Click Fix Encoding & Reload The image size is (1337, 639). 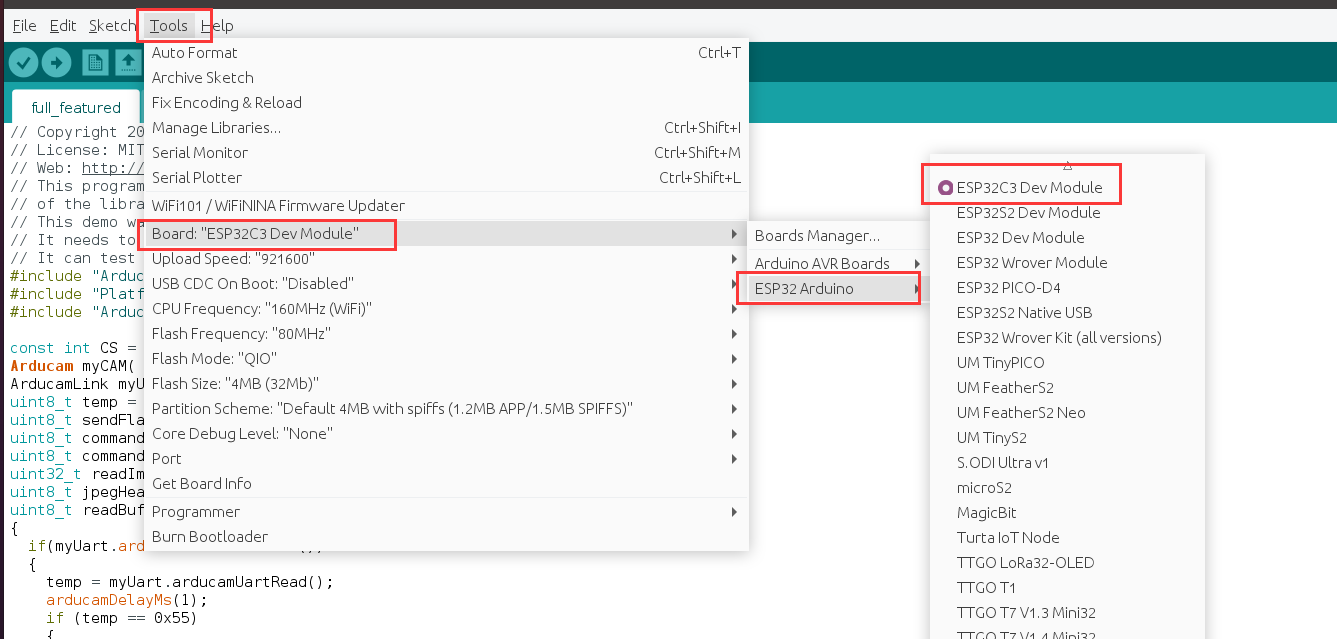(446, 102)
